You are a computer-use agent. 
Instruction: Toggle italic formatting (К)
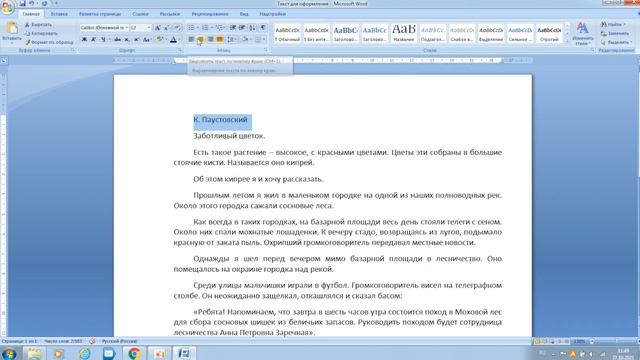pos(93,40)
